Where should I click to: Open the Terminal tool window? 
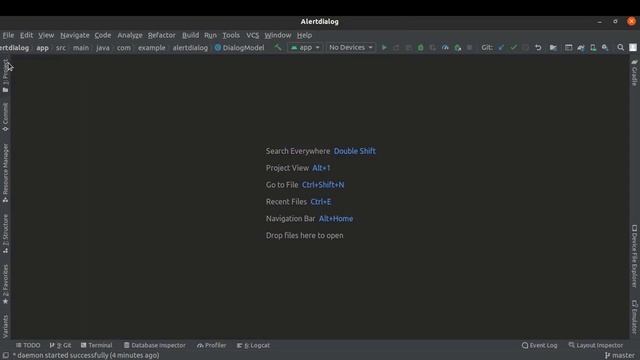coord(96,345)
